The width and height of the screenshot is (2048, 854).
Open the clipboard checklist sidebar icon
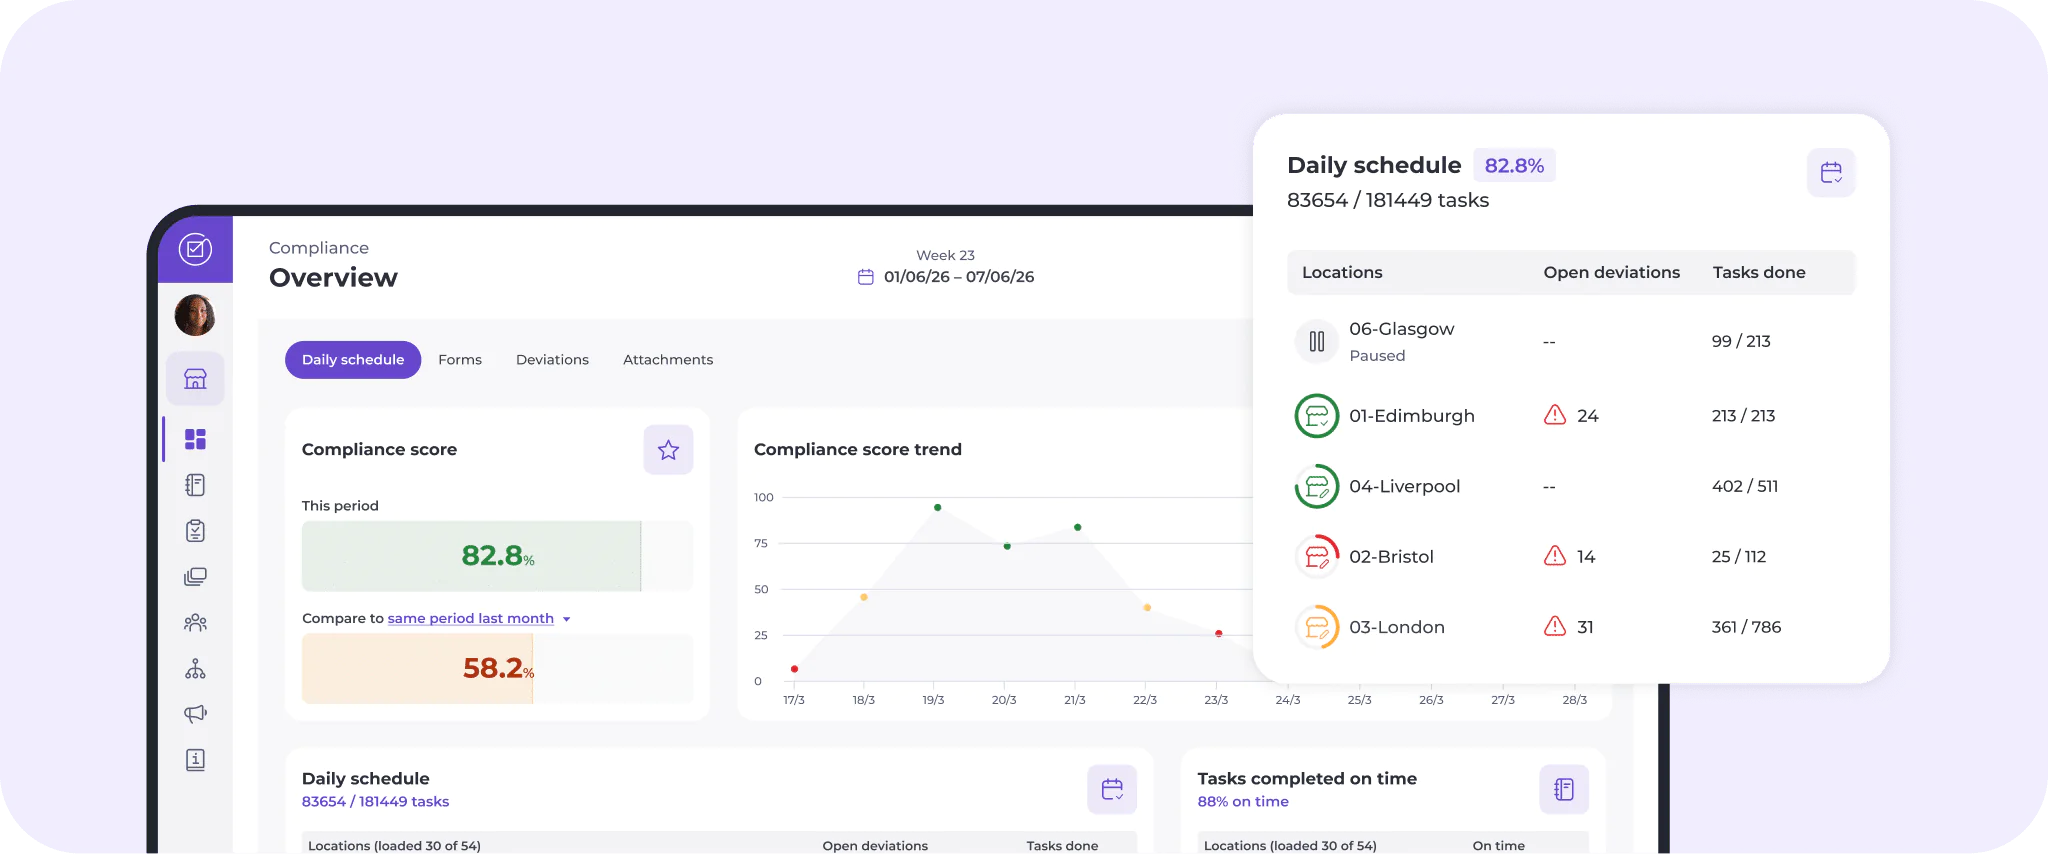(x=195, y=531)
